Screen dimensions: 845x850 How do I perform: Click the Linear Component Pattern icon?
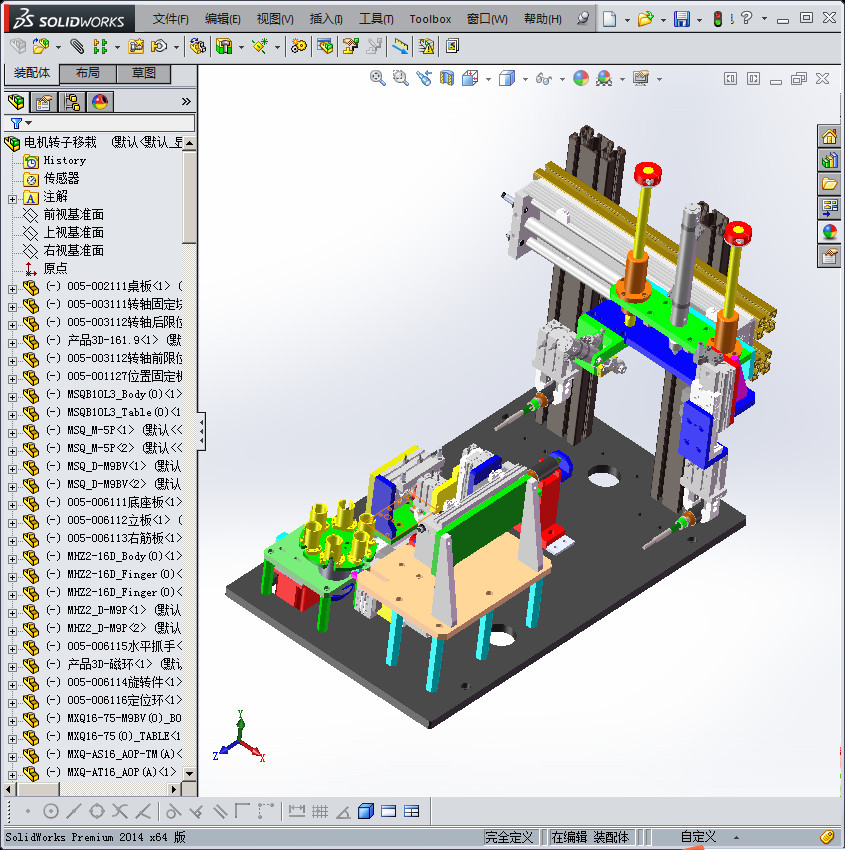pyautogui.click(x=100, y=46)
